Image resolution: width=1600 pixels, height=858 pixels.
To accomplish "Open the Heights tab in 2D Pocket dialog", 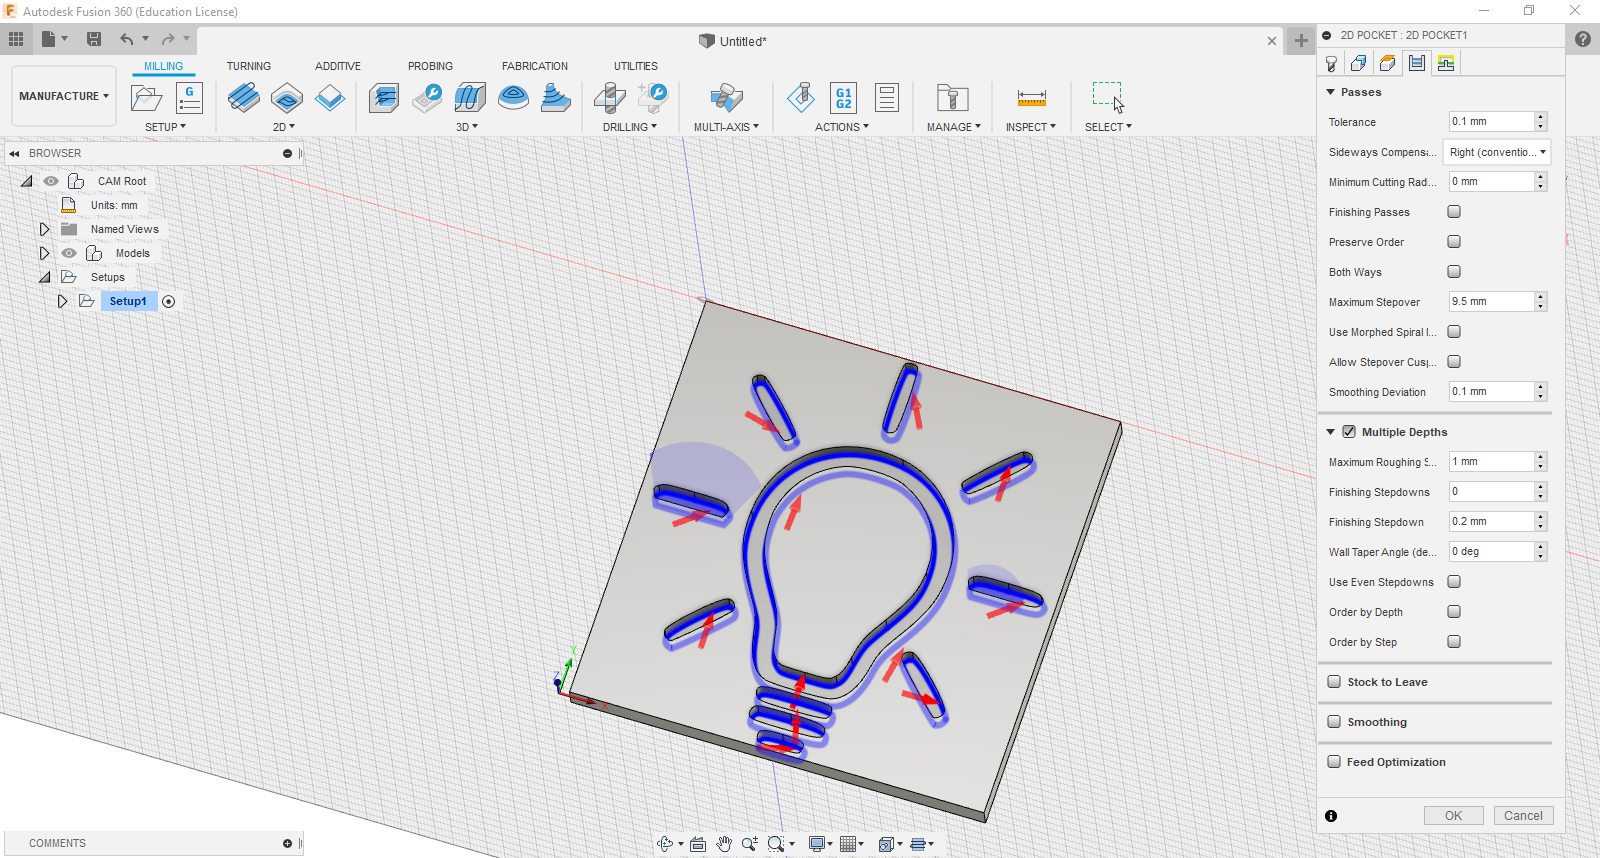I will (x=1388, y=63).
